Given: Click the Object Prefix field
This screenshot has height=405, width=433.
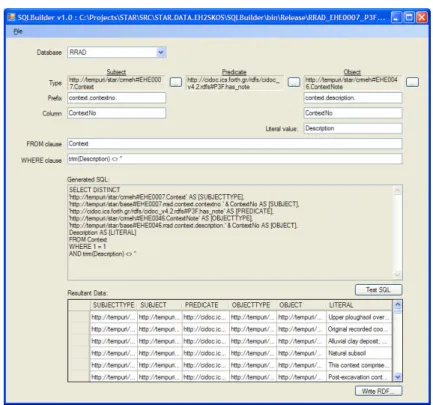Looking at the screenshot, I should pyautogui.click(x=353, y=98).
